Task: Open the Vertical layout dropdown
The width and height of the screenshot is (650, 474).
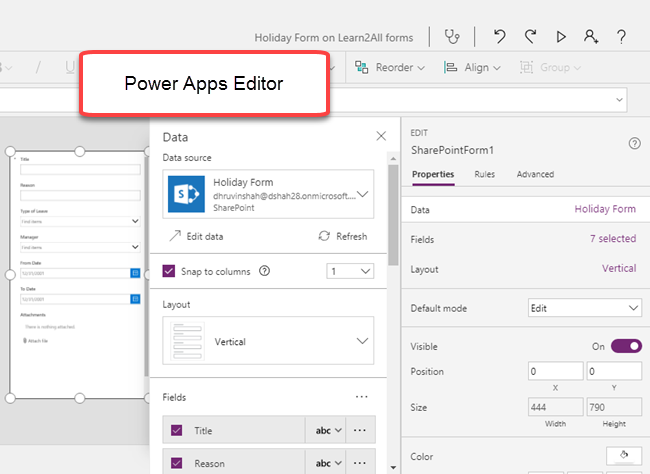Action: click(x=361, y=342)
